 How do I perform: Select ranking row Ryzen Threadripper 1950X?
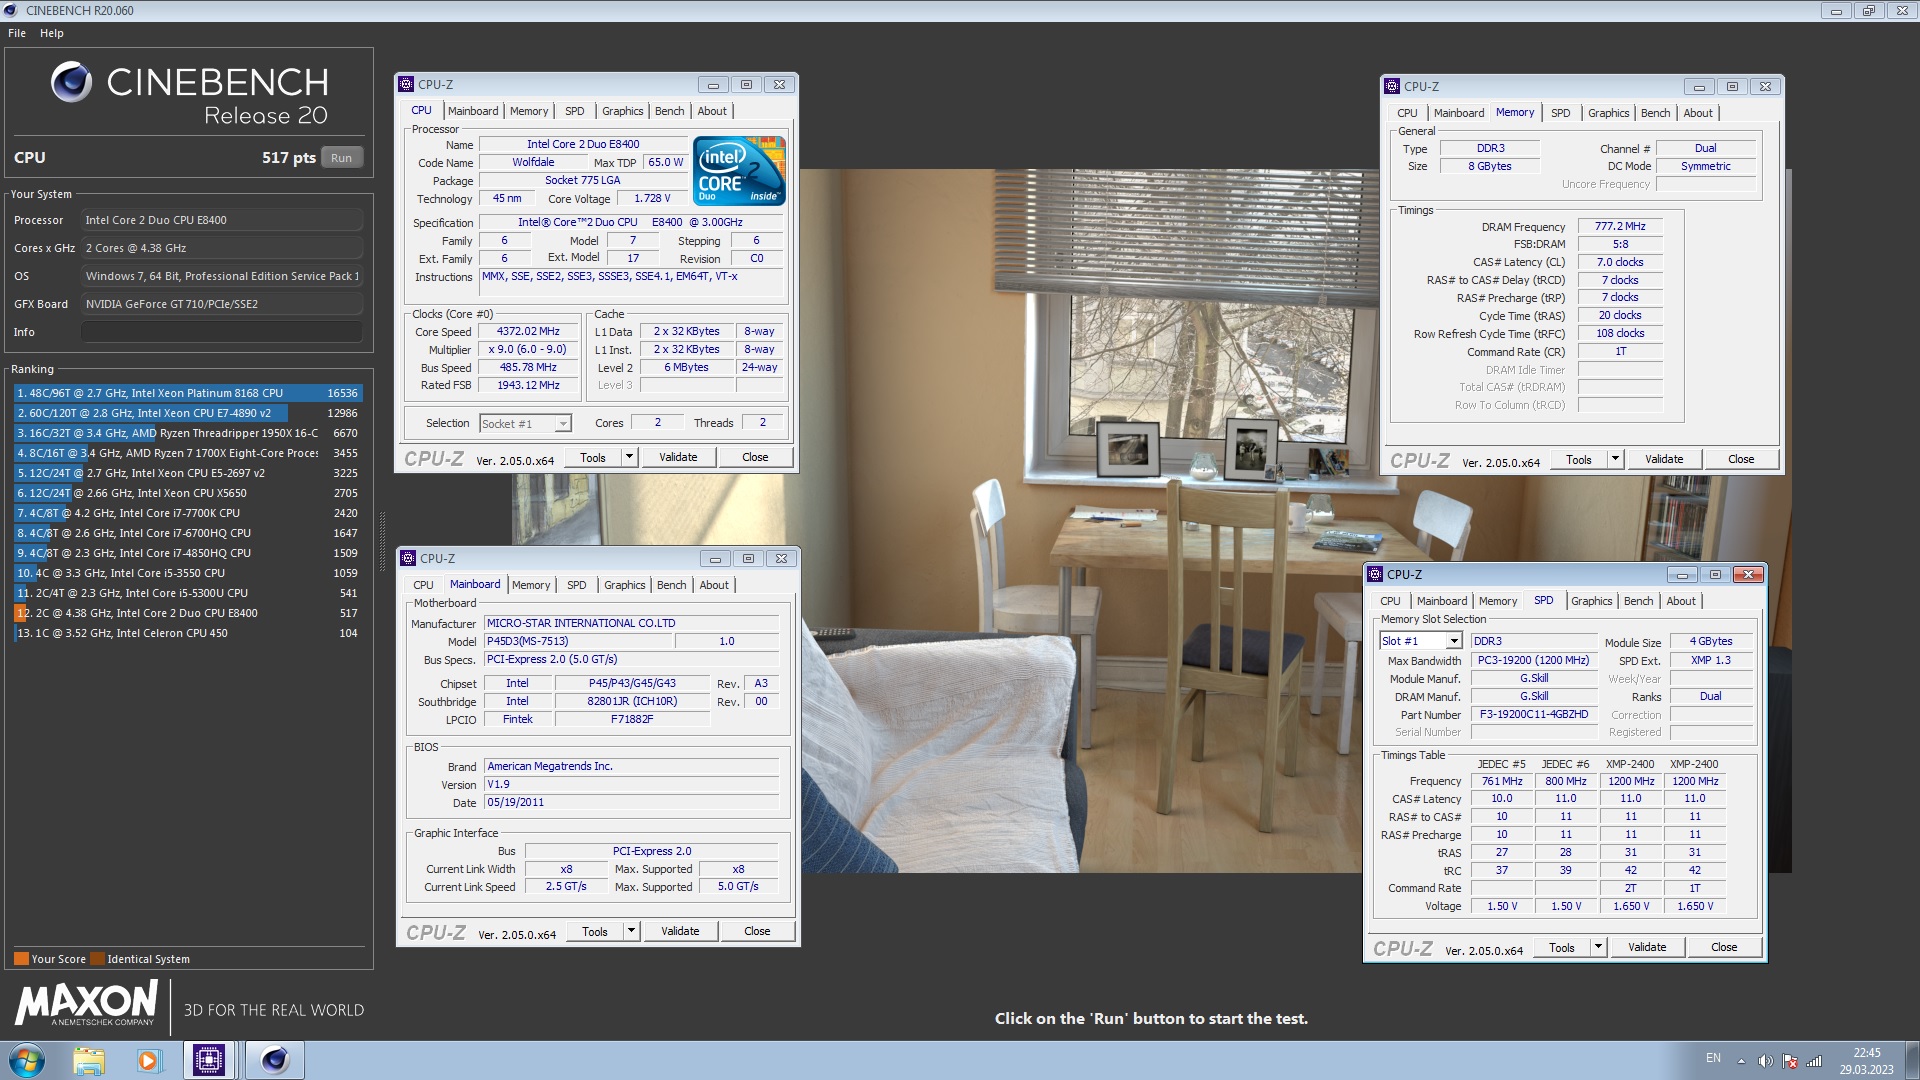(x=187, y=433)
